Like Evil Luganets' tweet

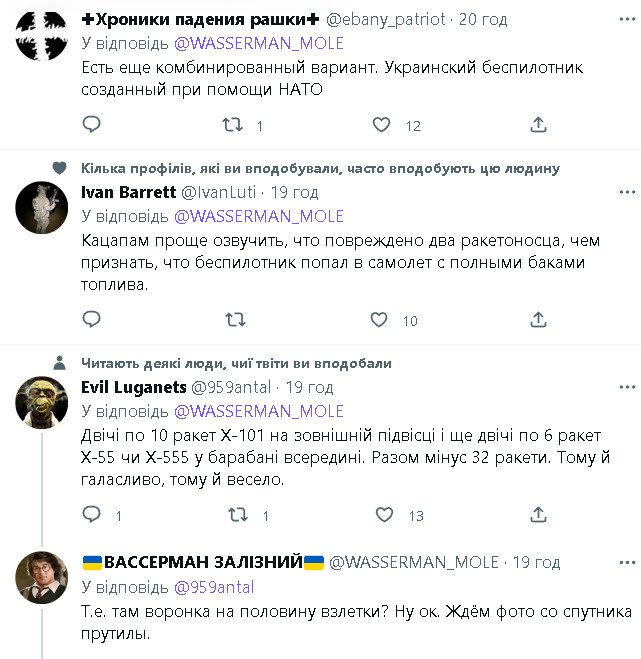click(384, 515)
